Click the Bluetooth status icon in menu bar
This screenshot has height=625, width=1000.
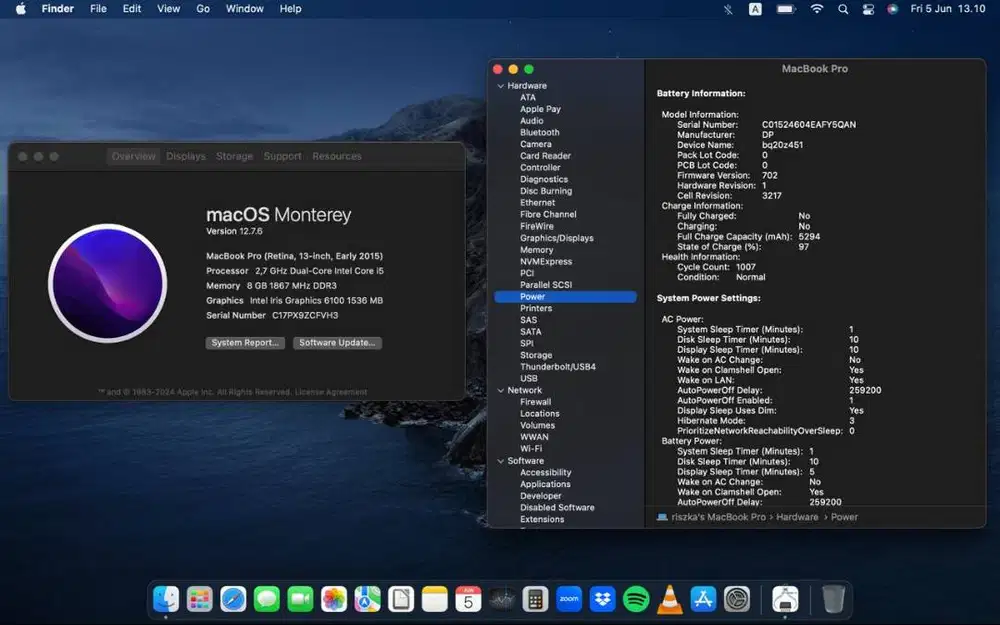(x=728, y=9)
